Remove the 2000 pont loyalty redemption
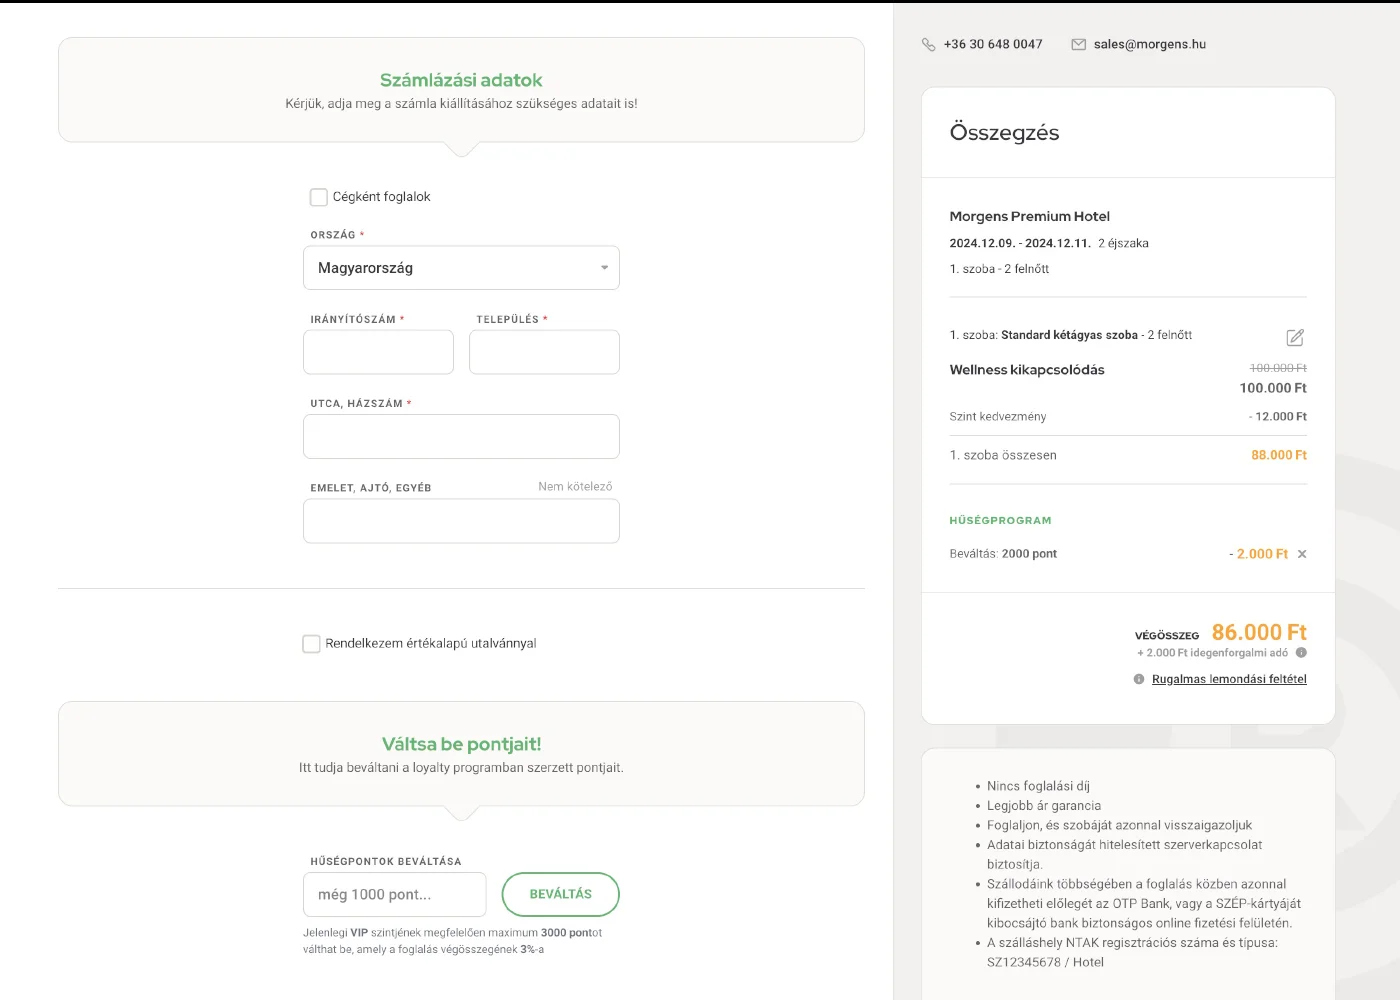 [x=1302, y=554]
